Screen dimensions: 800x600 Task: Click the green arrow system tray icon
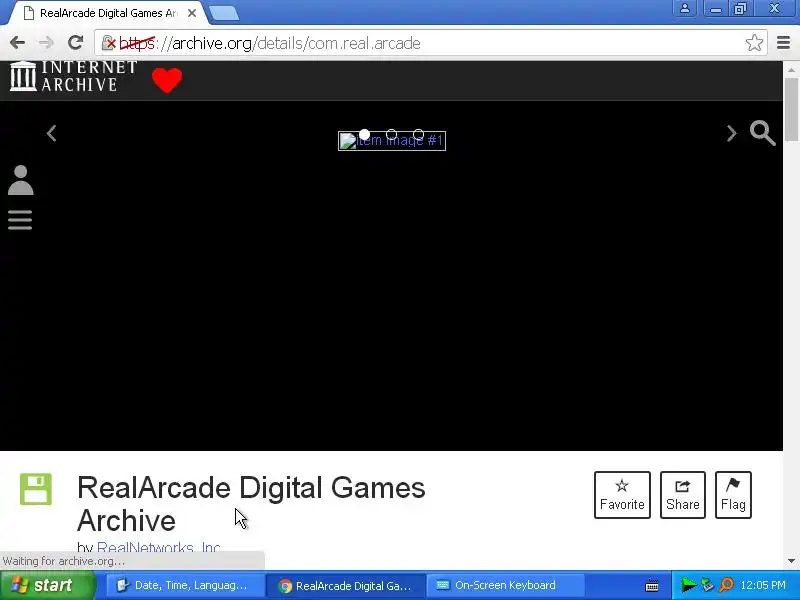pyautogui.click(x=688, y=585)
